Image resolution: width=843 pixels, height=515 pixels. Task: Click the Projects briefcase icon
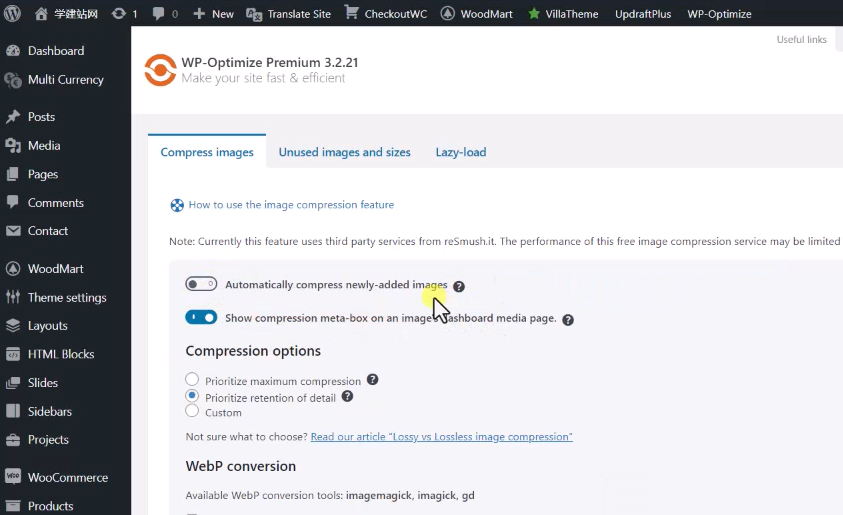(13, 440)
